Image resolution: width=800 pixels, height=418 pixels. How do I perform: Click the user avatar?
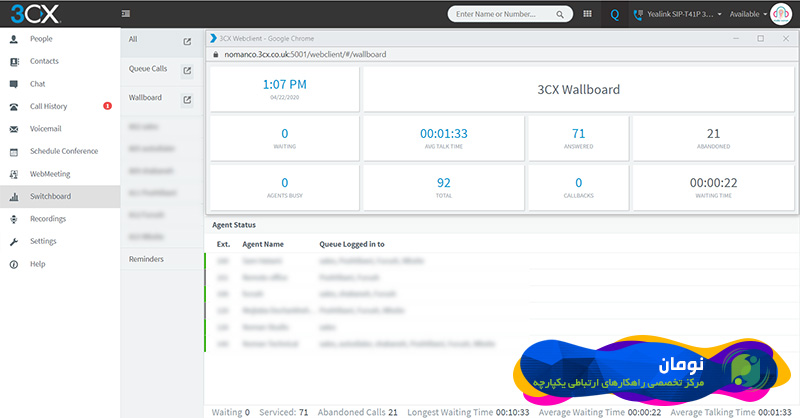point(781,14)
